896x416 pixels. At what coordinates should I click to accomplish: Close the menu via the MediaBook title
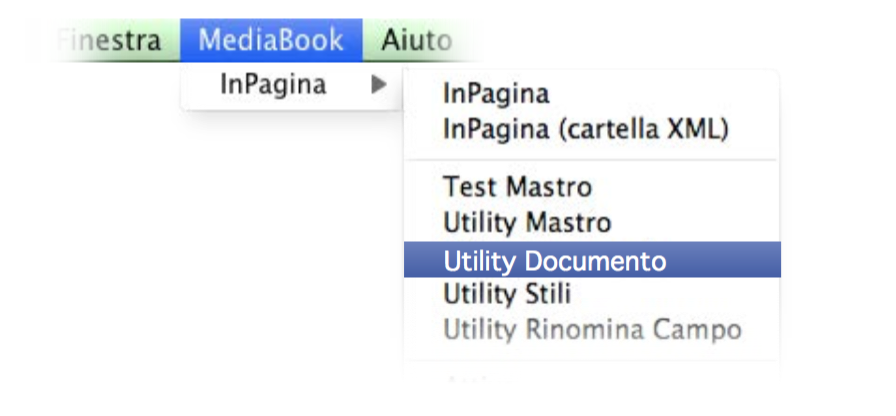click(x=271, y=41)
